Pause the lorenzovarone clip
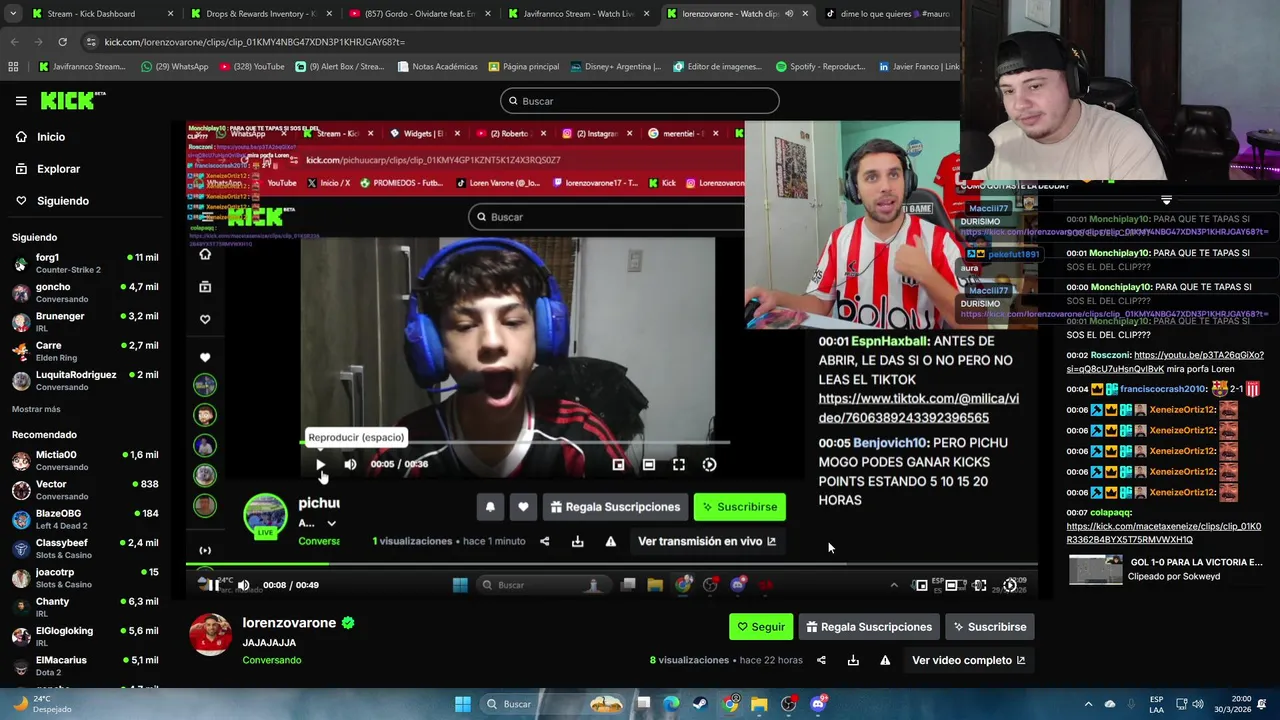The height and width of the screenshot is (720, 1280). click(x=211, y=585)
